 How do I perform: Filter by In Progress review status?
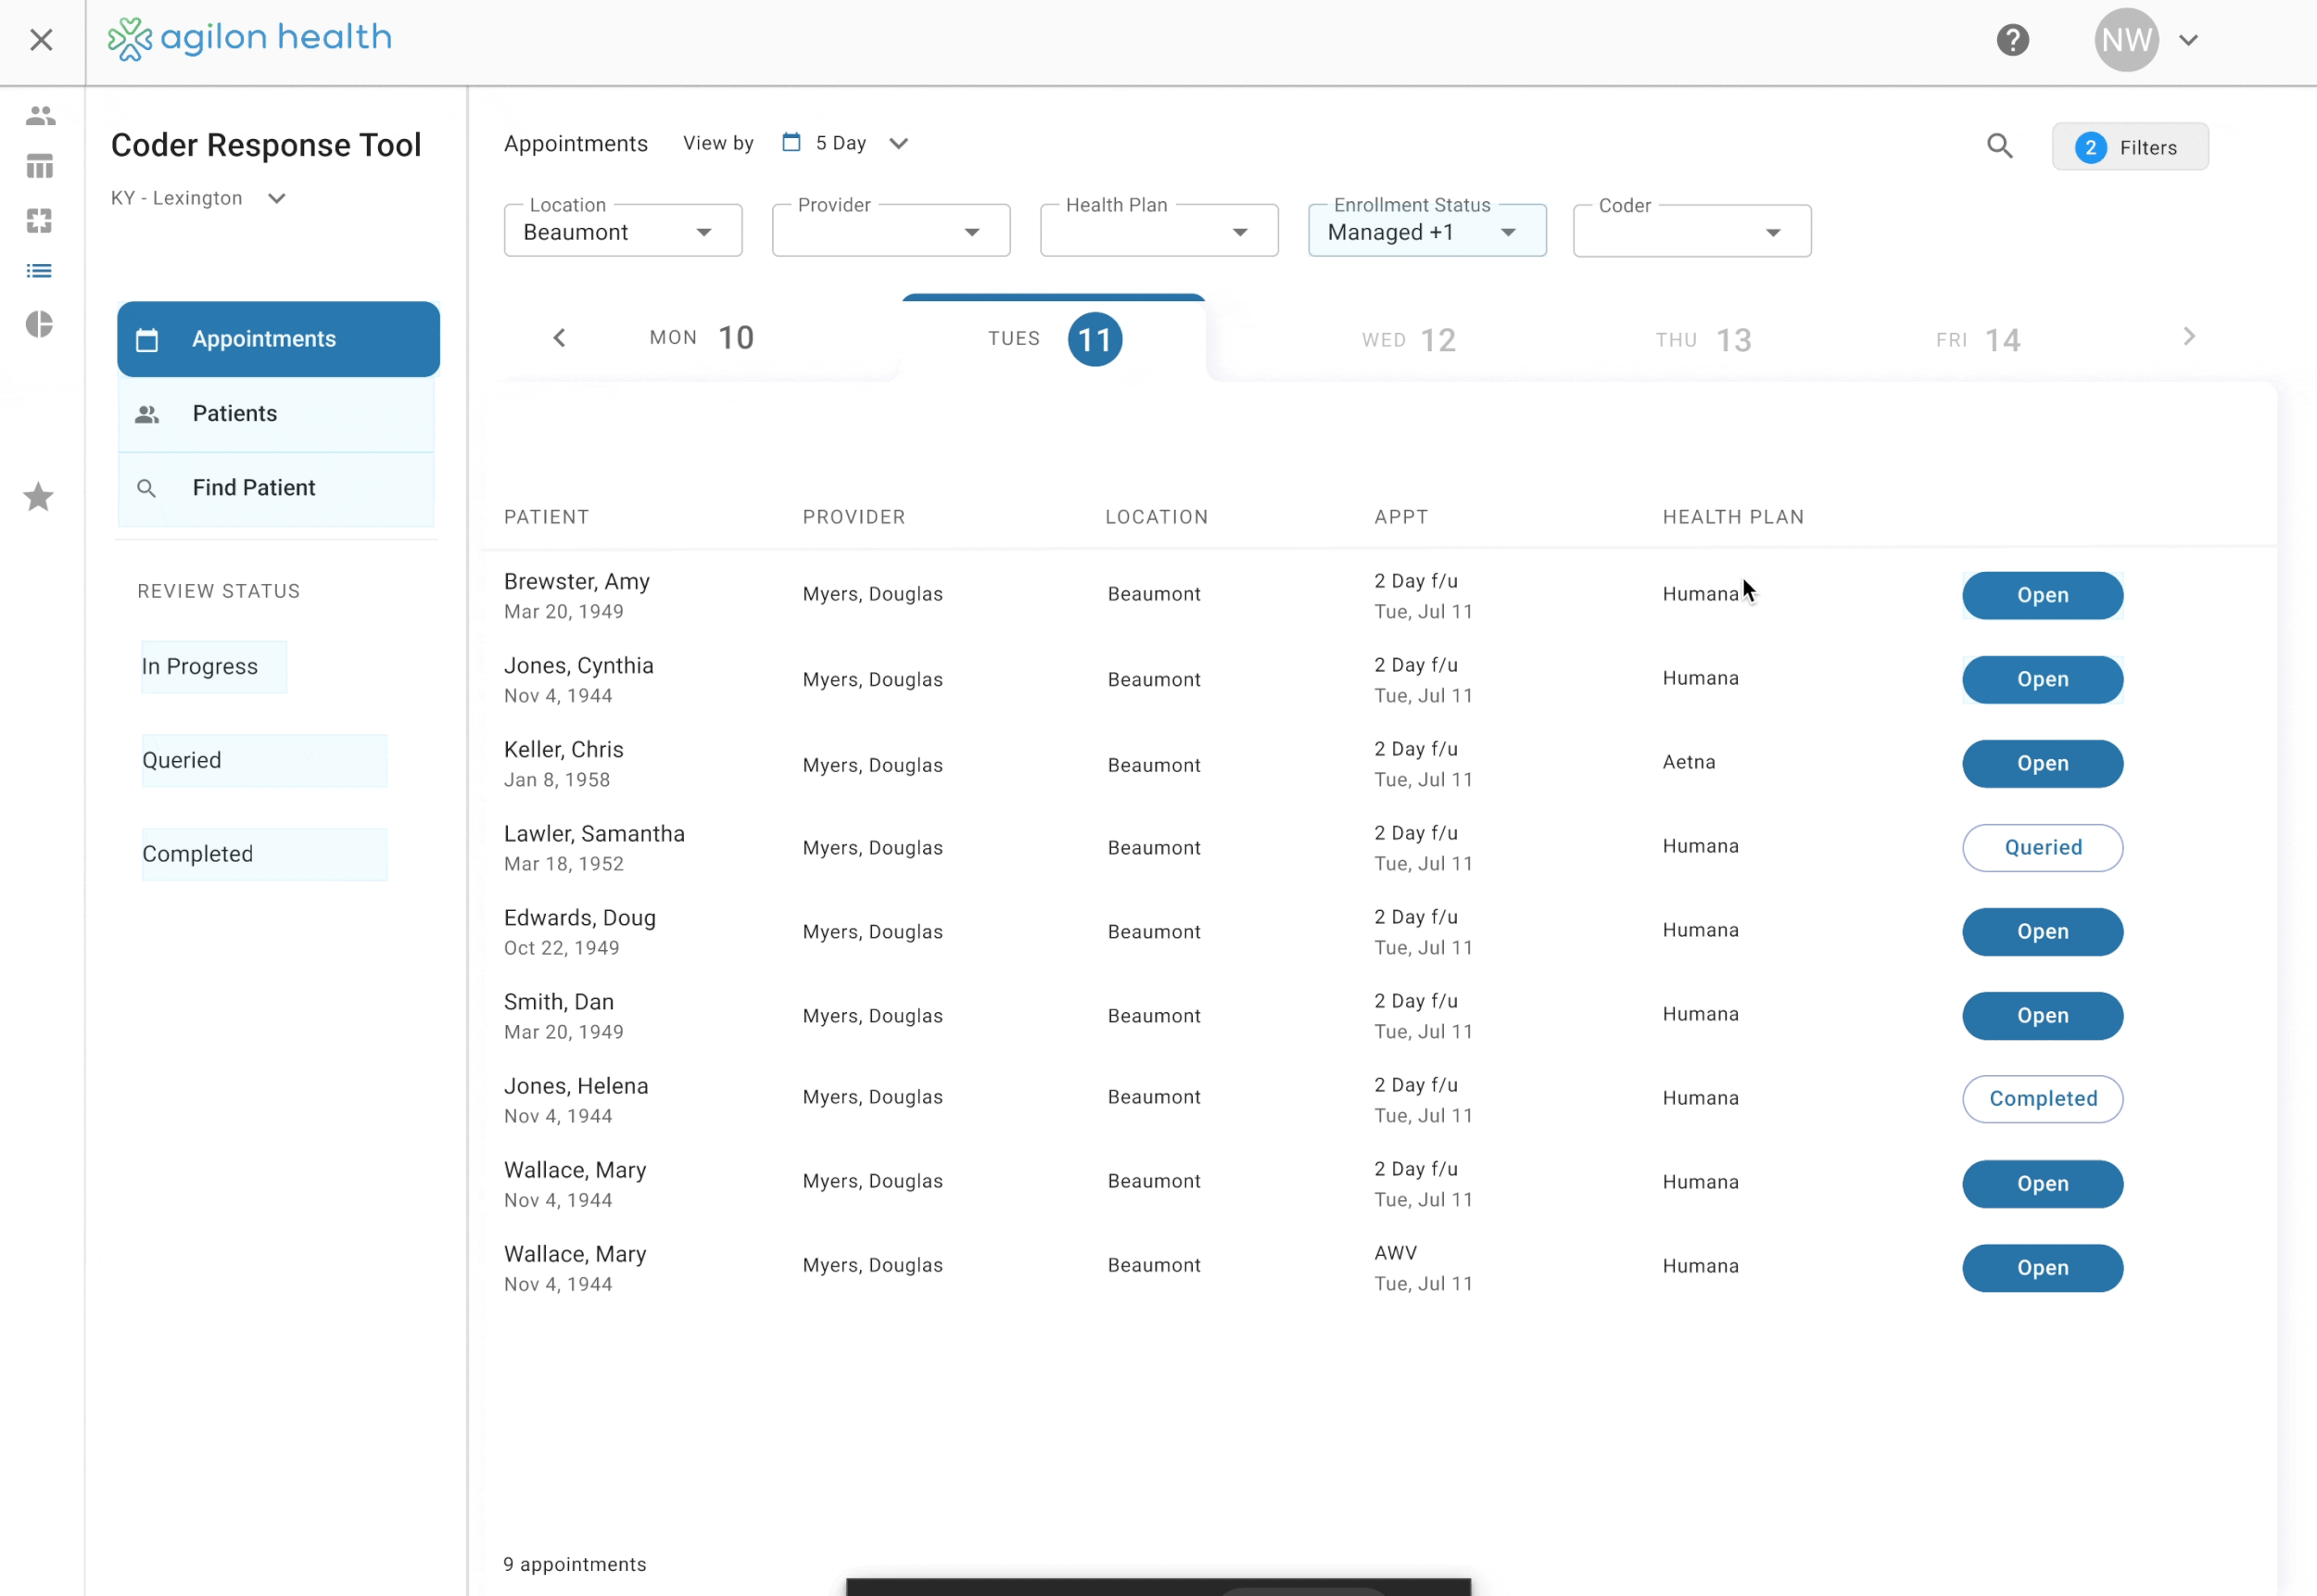pos(214,667)
